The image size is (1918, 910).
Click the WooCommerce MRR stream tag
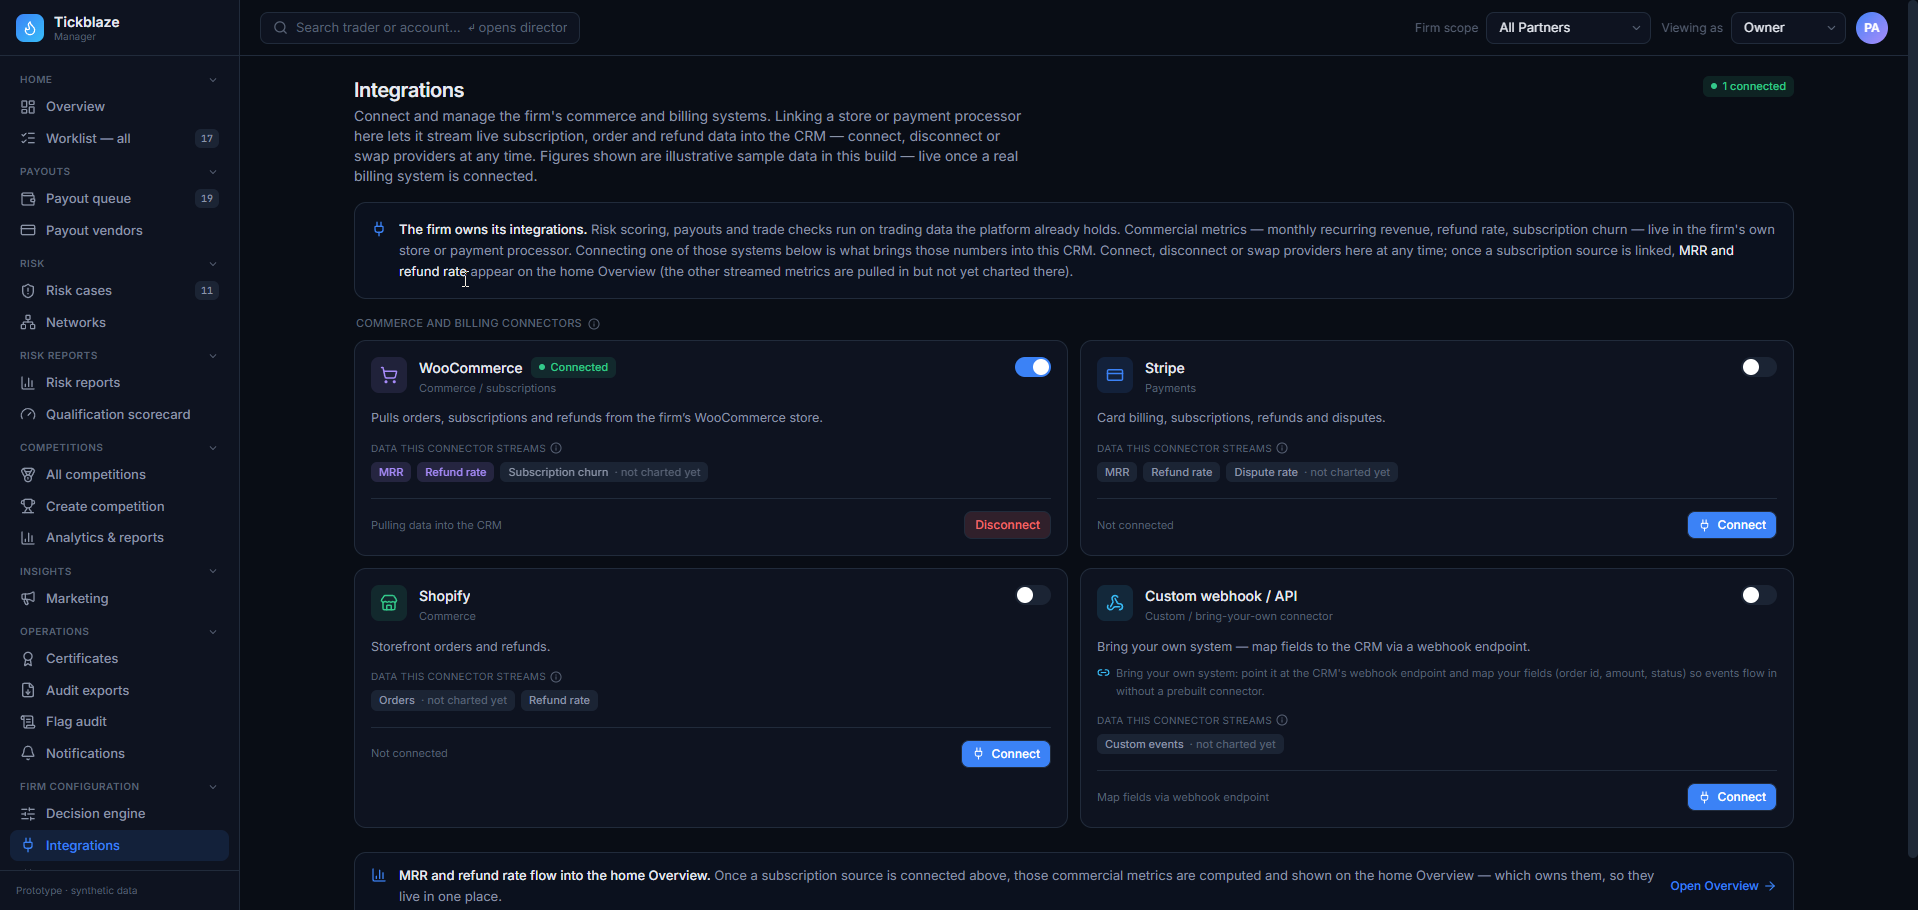coord(391,473)
